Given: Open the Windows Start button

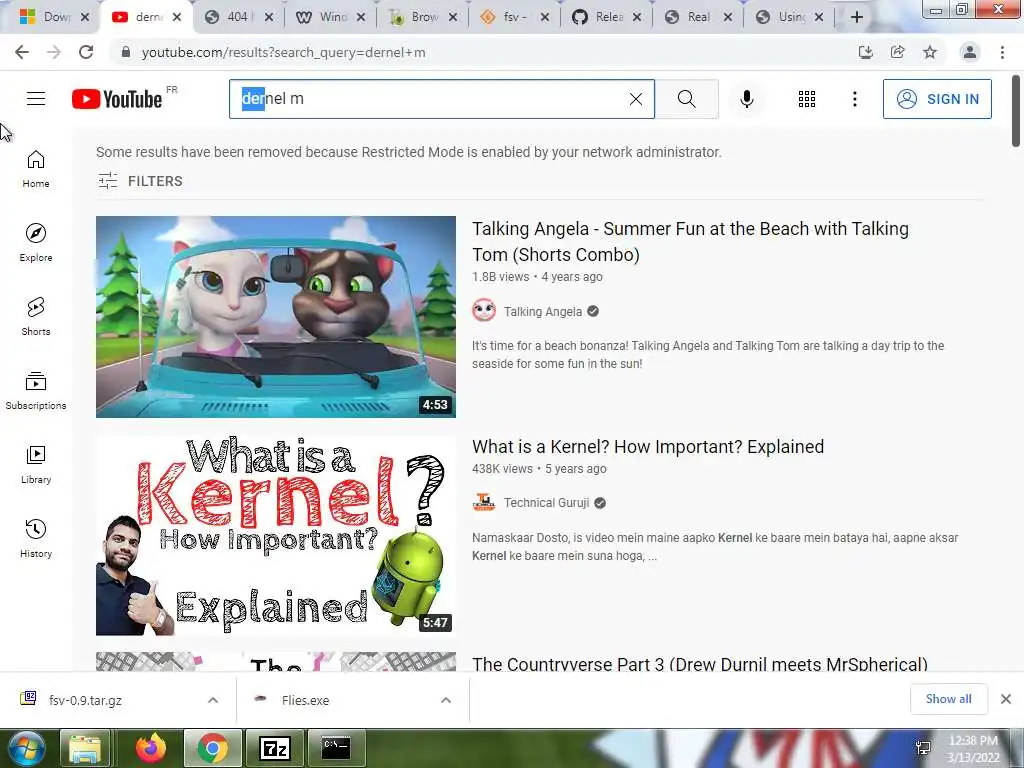Looking at the screenshot, I should coord(26,748).
